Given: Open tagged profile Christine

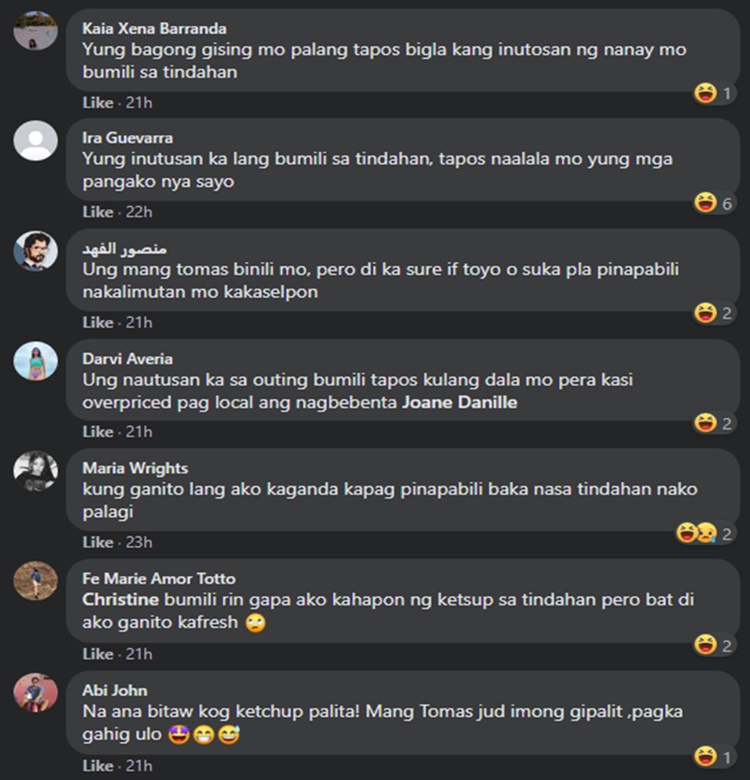Looking at the screenshot, I should [x=120, y=599].
